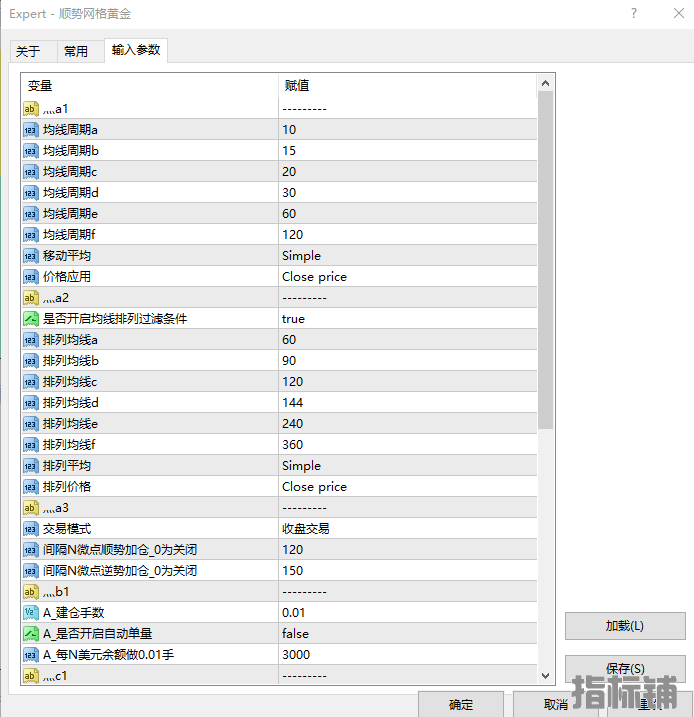The height and width of the screenshot is (717, 694).
Task: Click the 加载(L) button
Action: [625, 626]
